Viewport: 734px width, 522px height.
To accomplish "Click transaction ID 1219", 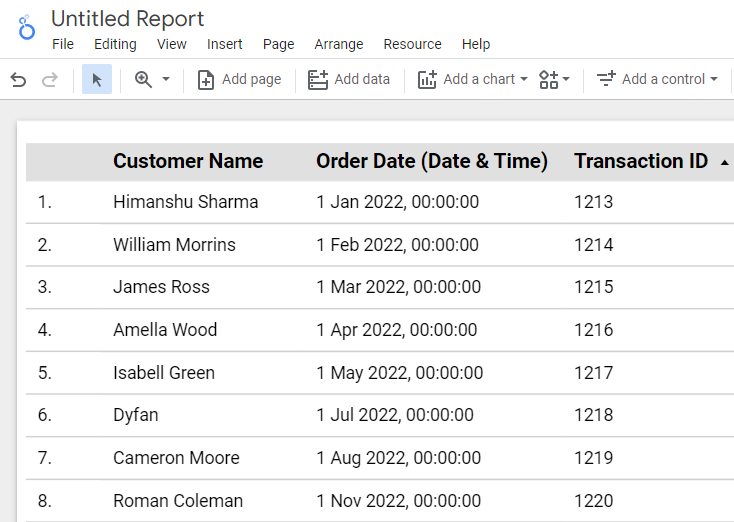I will click(594, 458).
